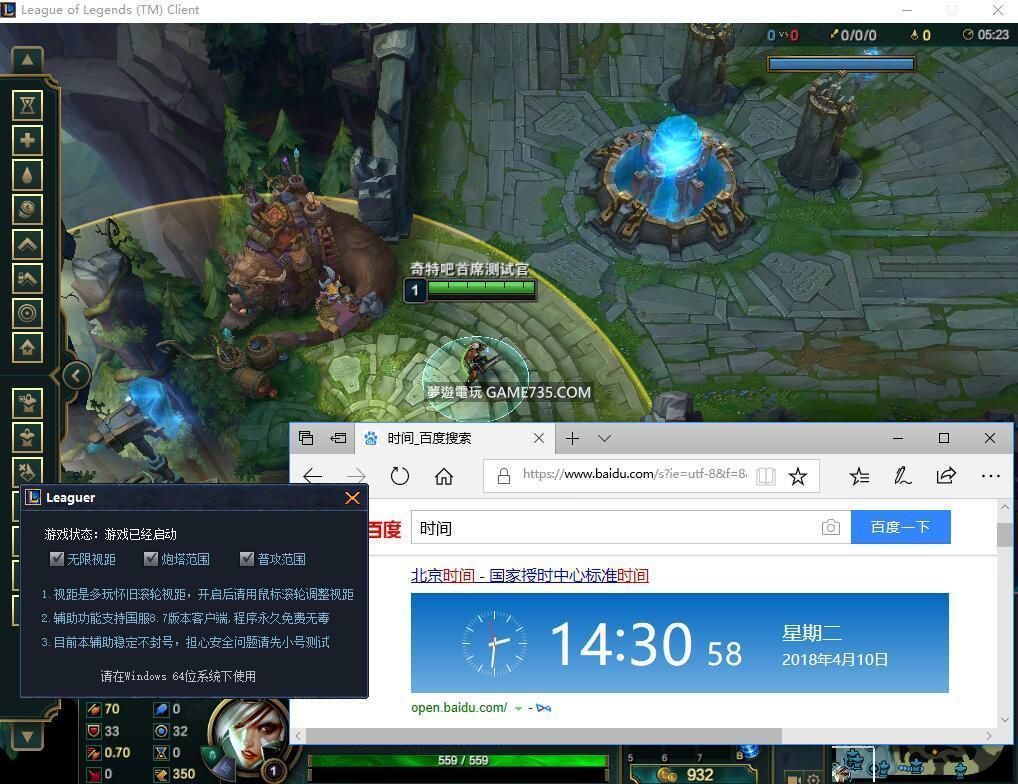The width and height of the screenshot is (1018, 784).
Task: Click the gold coins amount 932
Action: [x=700, y=775]
